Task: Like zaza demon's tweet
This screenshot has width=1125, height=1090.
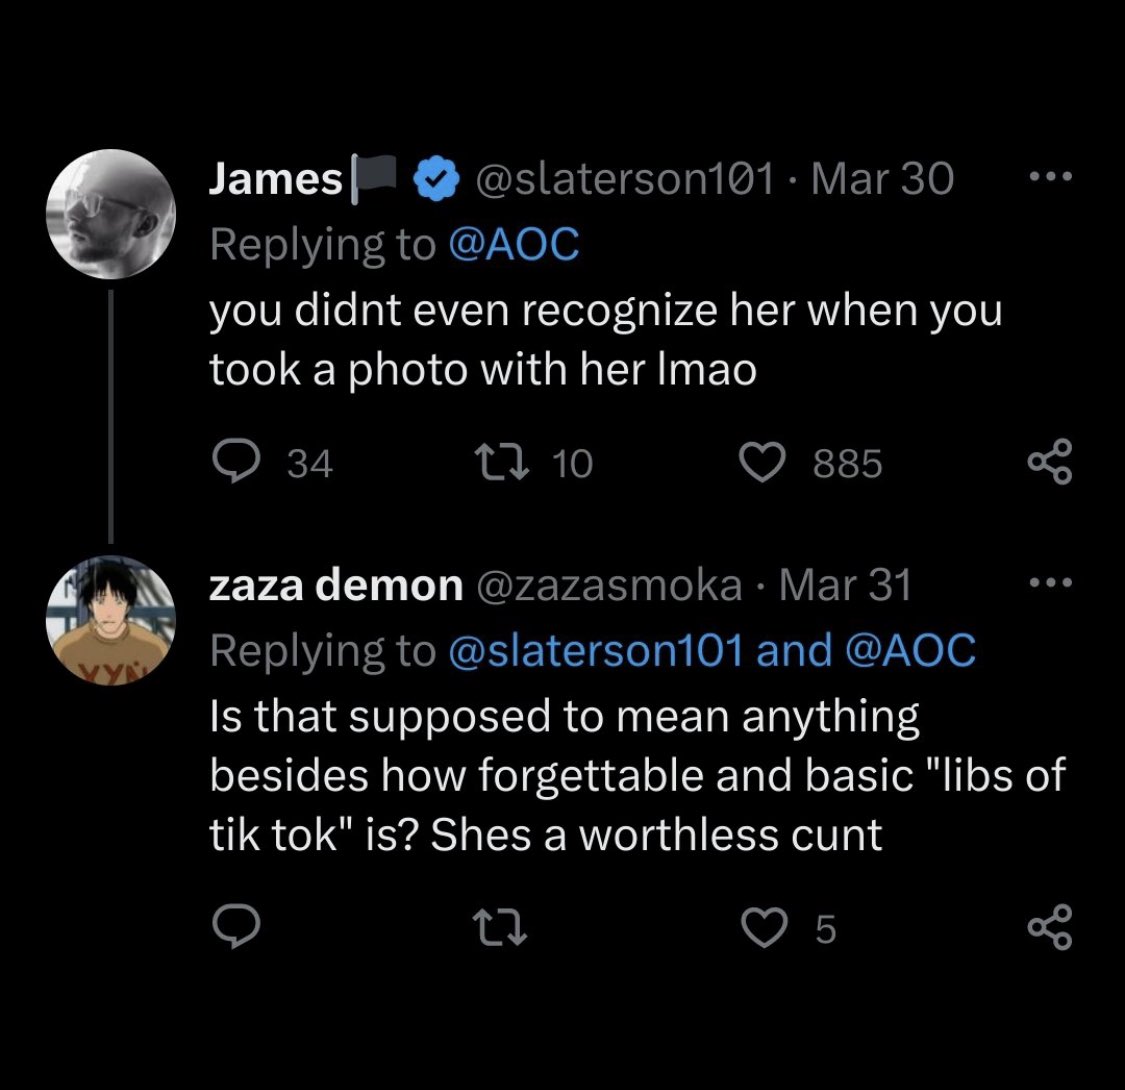Action: [763, 928]
